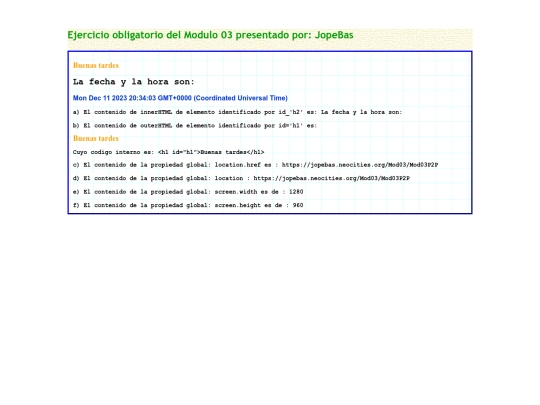Click line c) showing location.href URL
The width and height of the screenshot is (540, 405).
tap(255, 165)
